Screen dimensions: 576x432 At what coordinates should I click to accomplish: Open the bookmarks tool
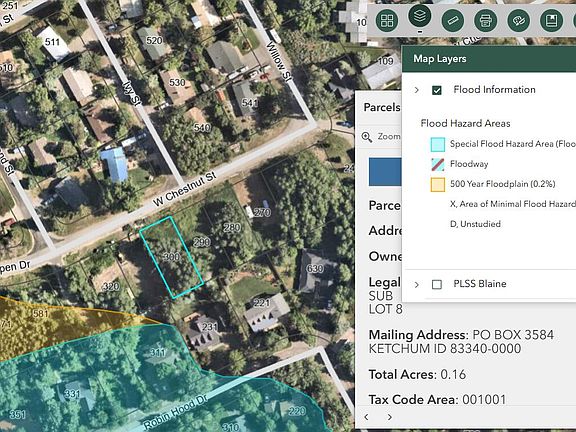pos(551,20)
